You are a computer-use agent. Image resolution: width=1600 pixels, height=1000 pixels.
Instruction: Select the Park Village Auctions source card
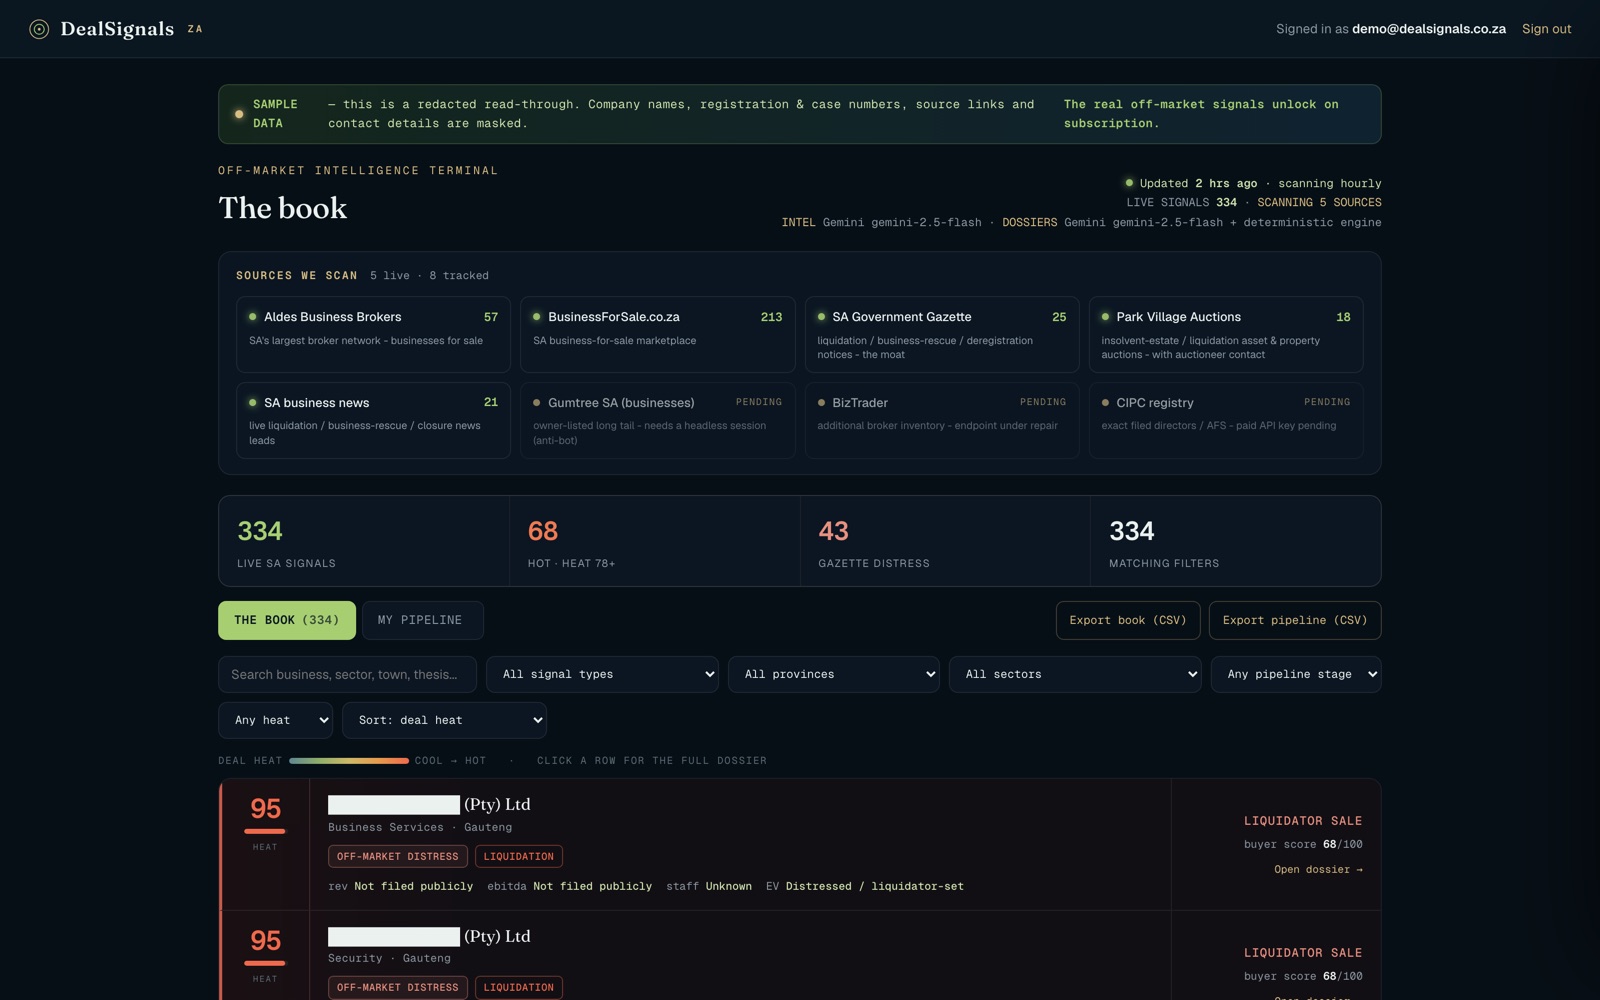[1226, 334]
